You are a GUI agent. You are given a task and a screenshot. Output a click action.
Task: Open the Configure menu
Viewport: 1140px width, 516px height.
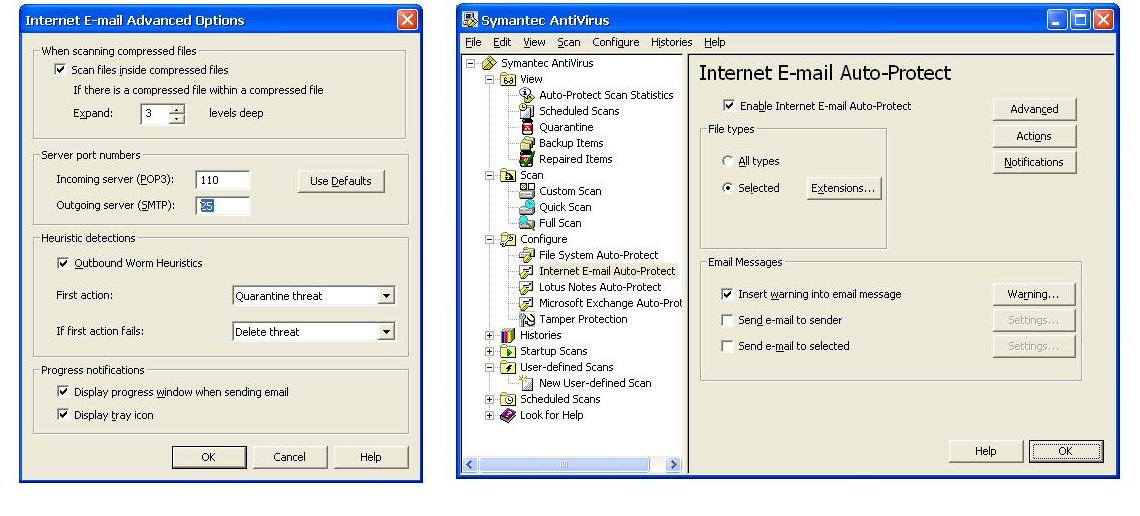tap(616, 42)
